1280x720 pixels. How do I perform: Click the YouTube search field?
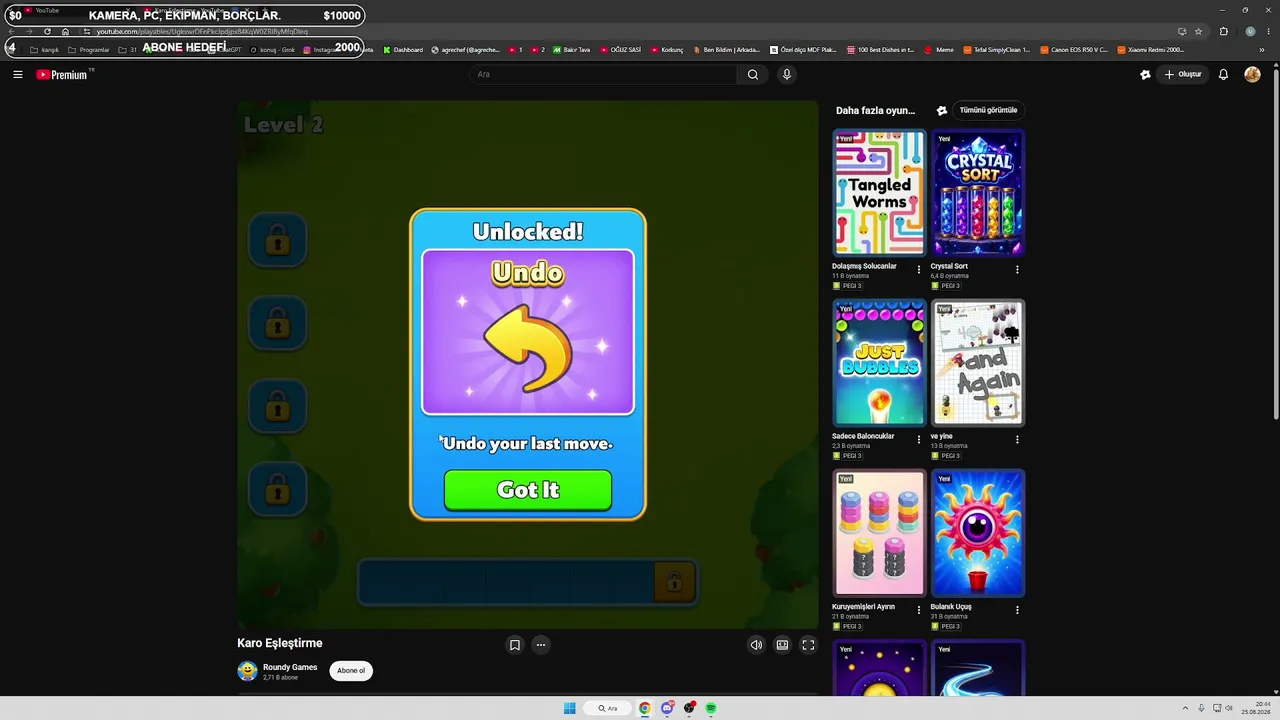(x=605, y=74)
